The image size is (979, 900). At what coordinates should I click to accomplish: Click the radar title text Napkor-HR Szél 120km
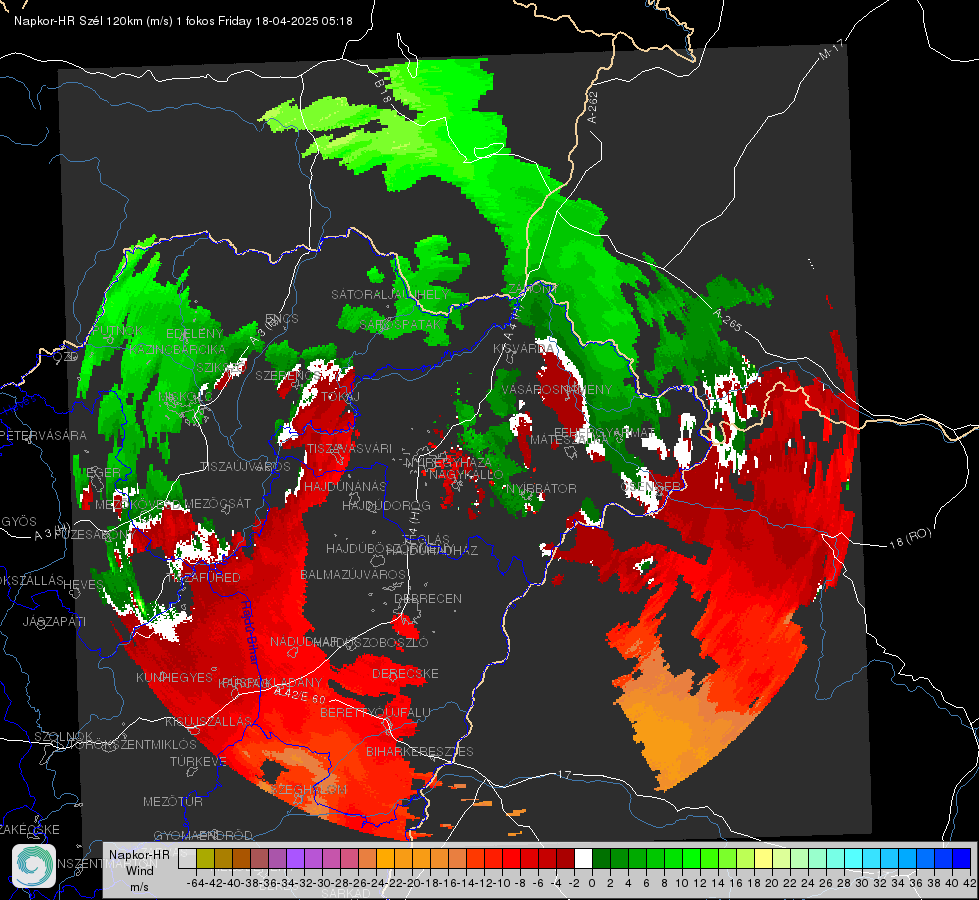coord(79,21)
